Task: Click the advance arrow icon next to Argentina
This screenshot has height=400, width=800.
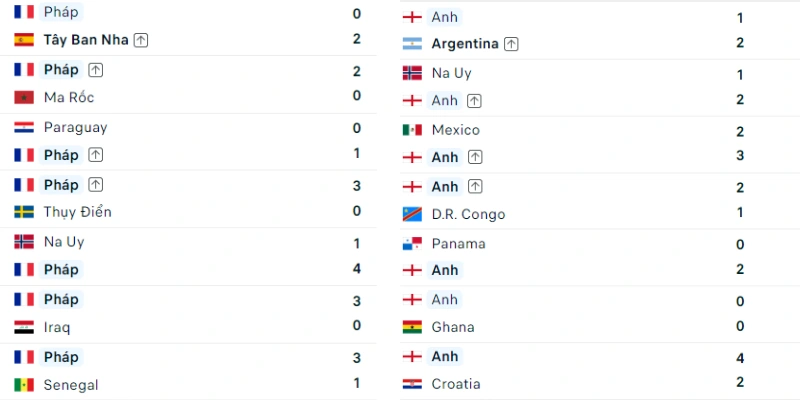Action: coord(511,44)
